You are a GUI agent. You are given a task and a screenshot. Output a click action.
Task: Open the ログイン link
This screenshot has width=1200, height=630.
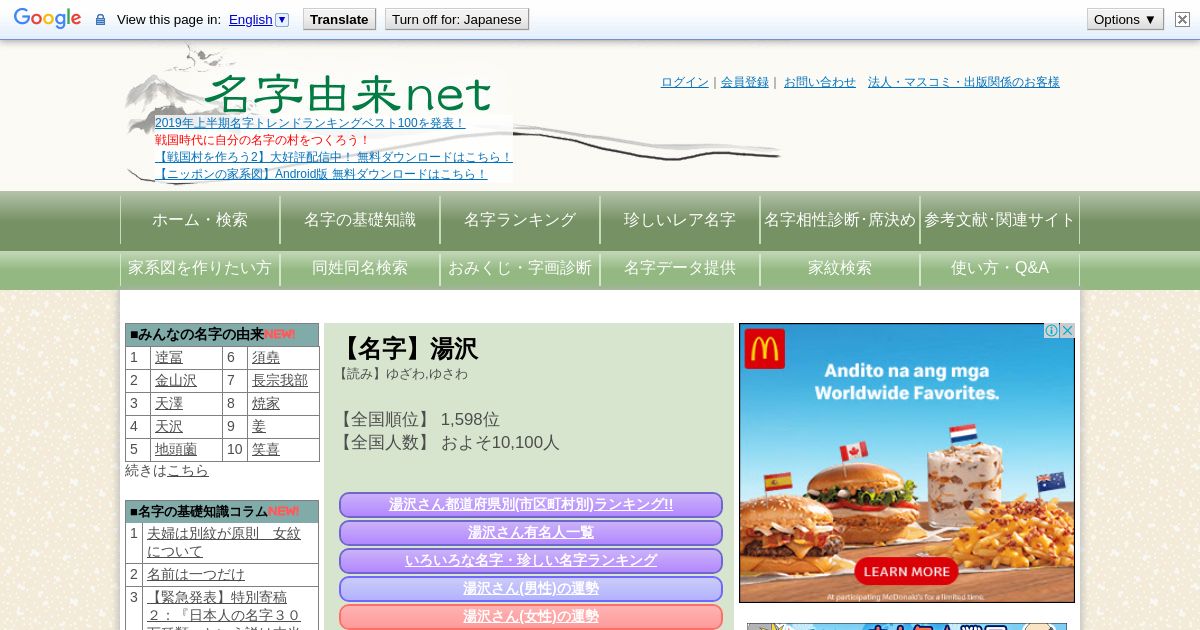tap(685, 82)
